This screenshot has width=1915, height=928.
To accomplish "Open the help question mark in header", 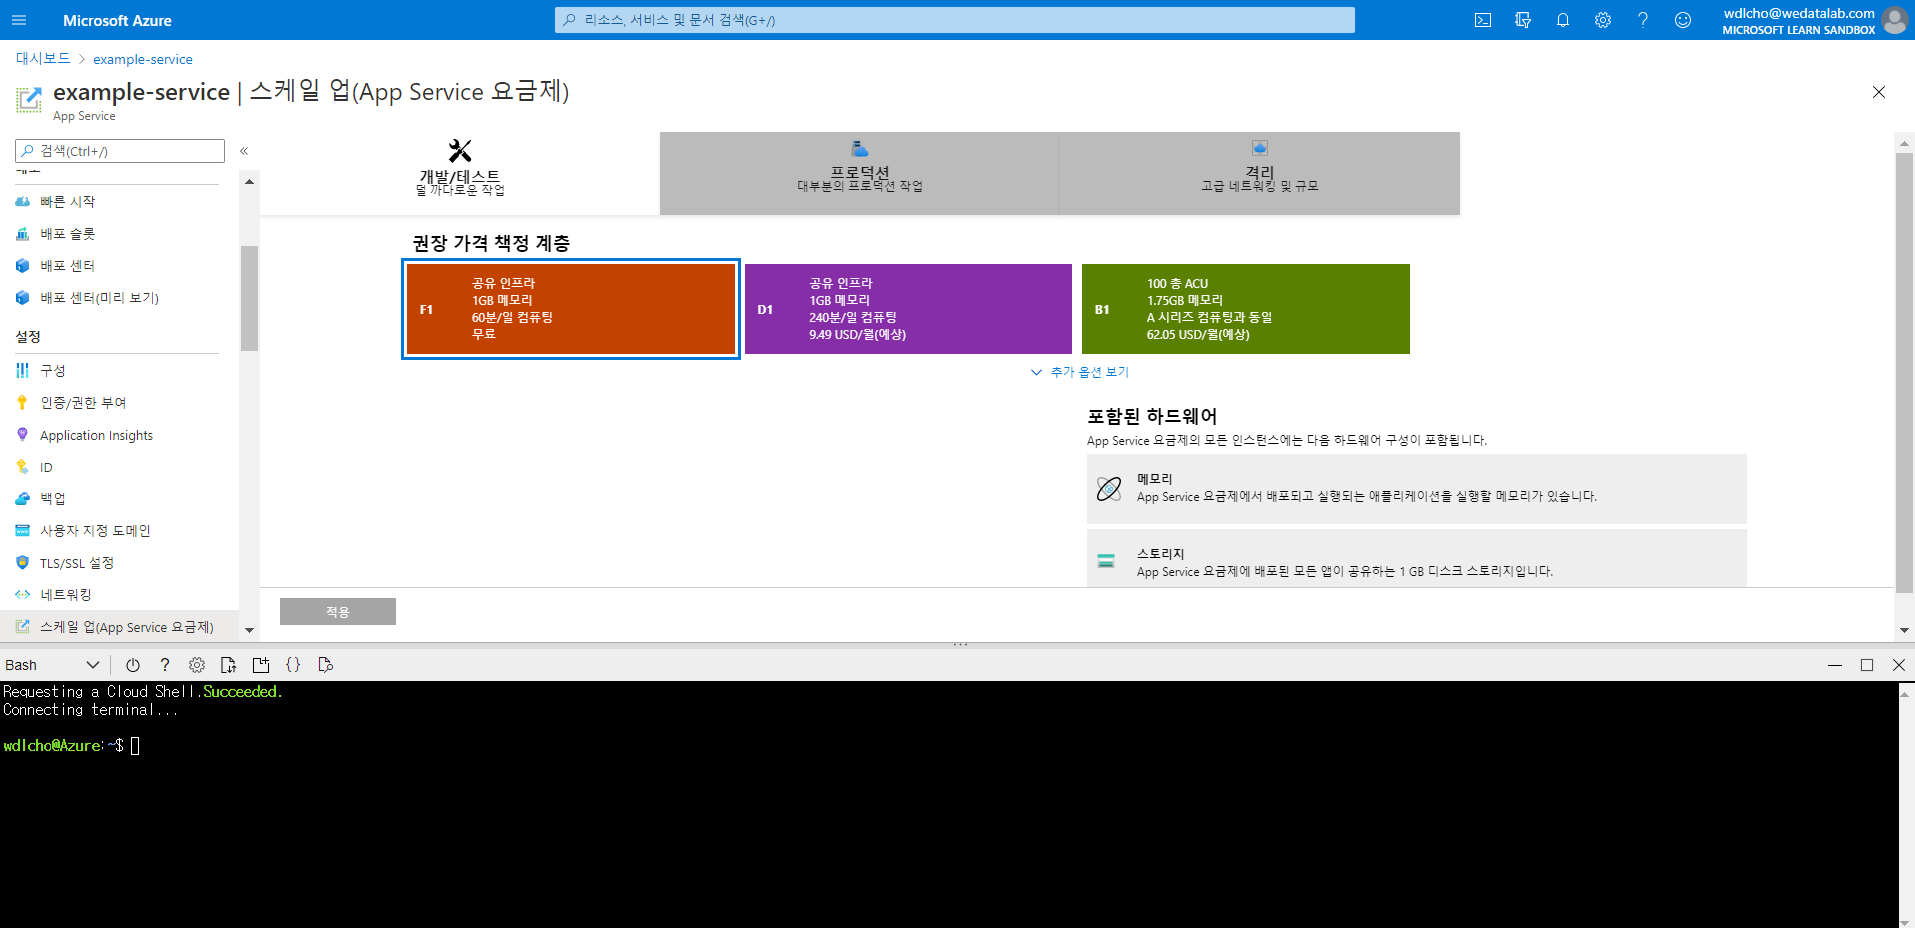I will pos(1643,20).
